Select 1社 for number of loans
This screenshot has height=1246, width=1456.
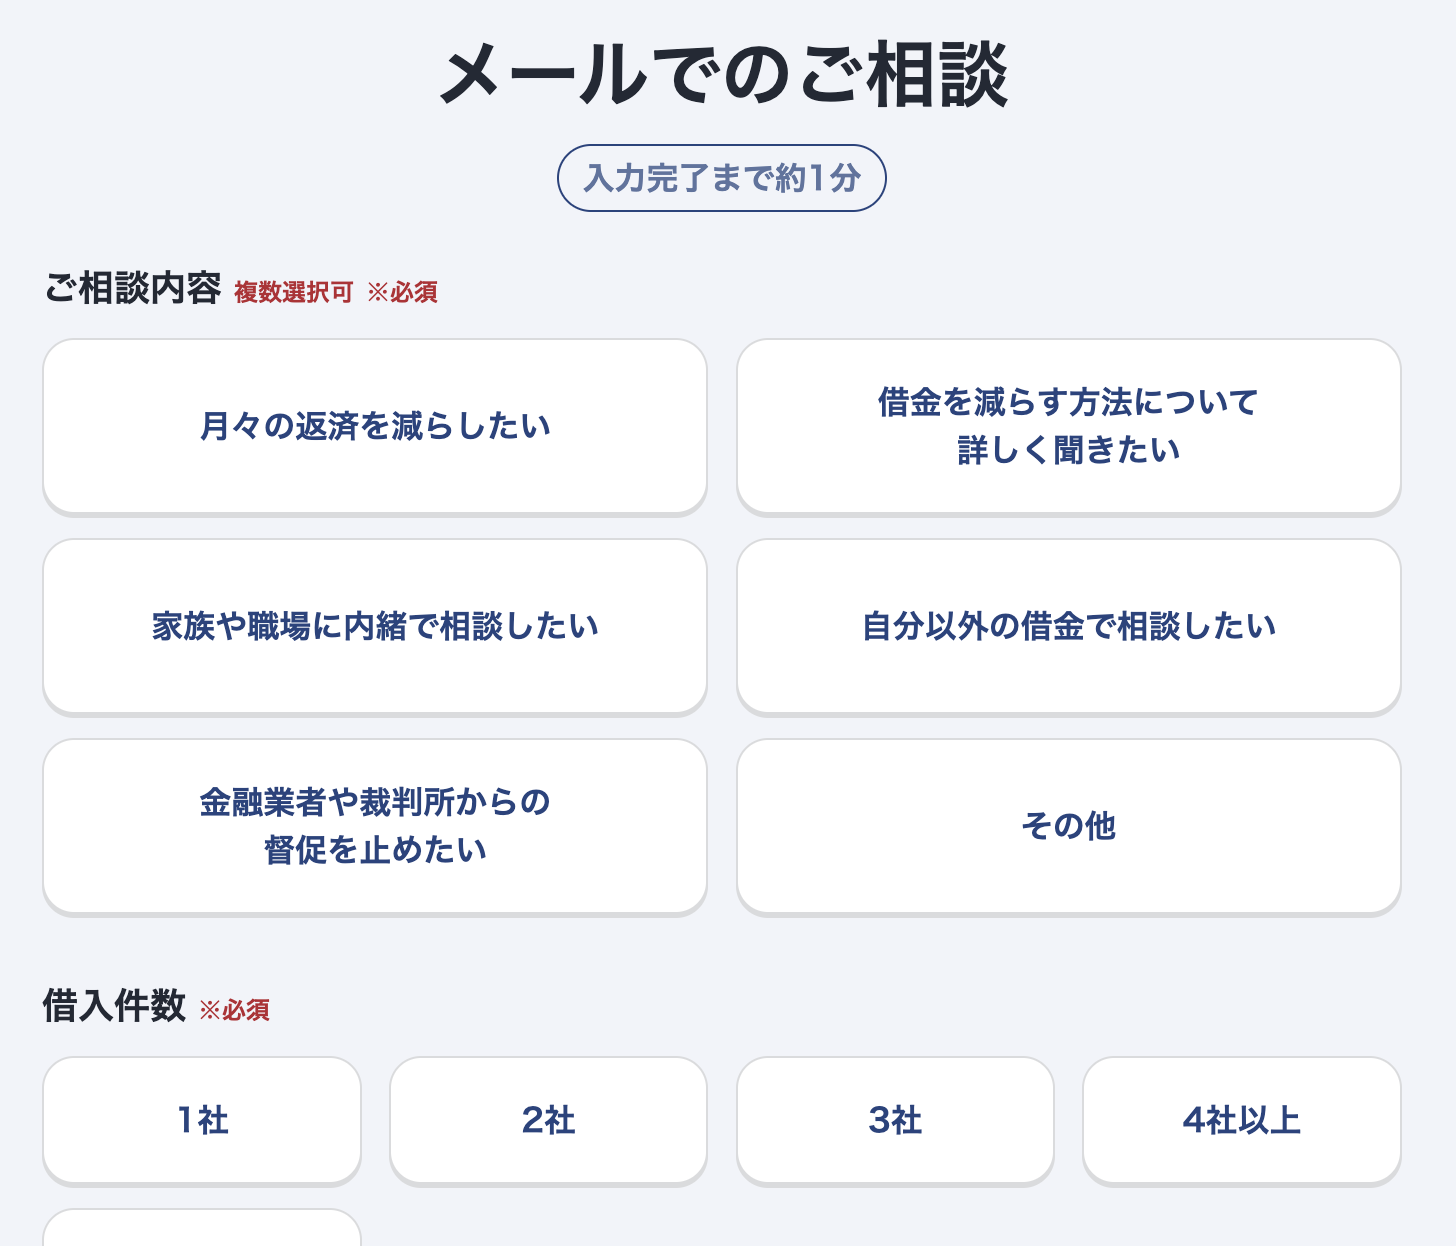click(201, 1120)
